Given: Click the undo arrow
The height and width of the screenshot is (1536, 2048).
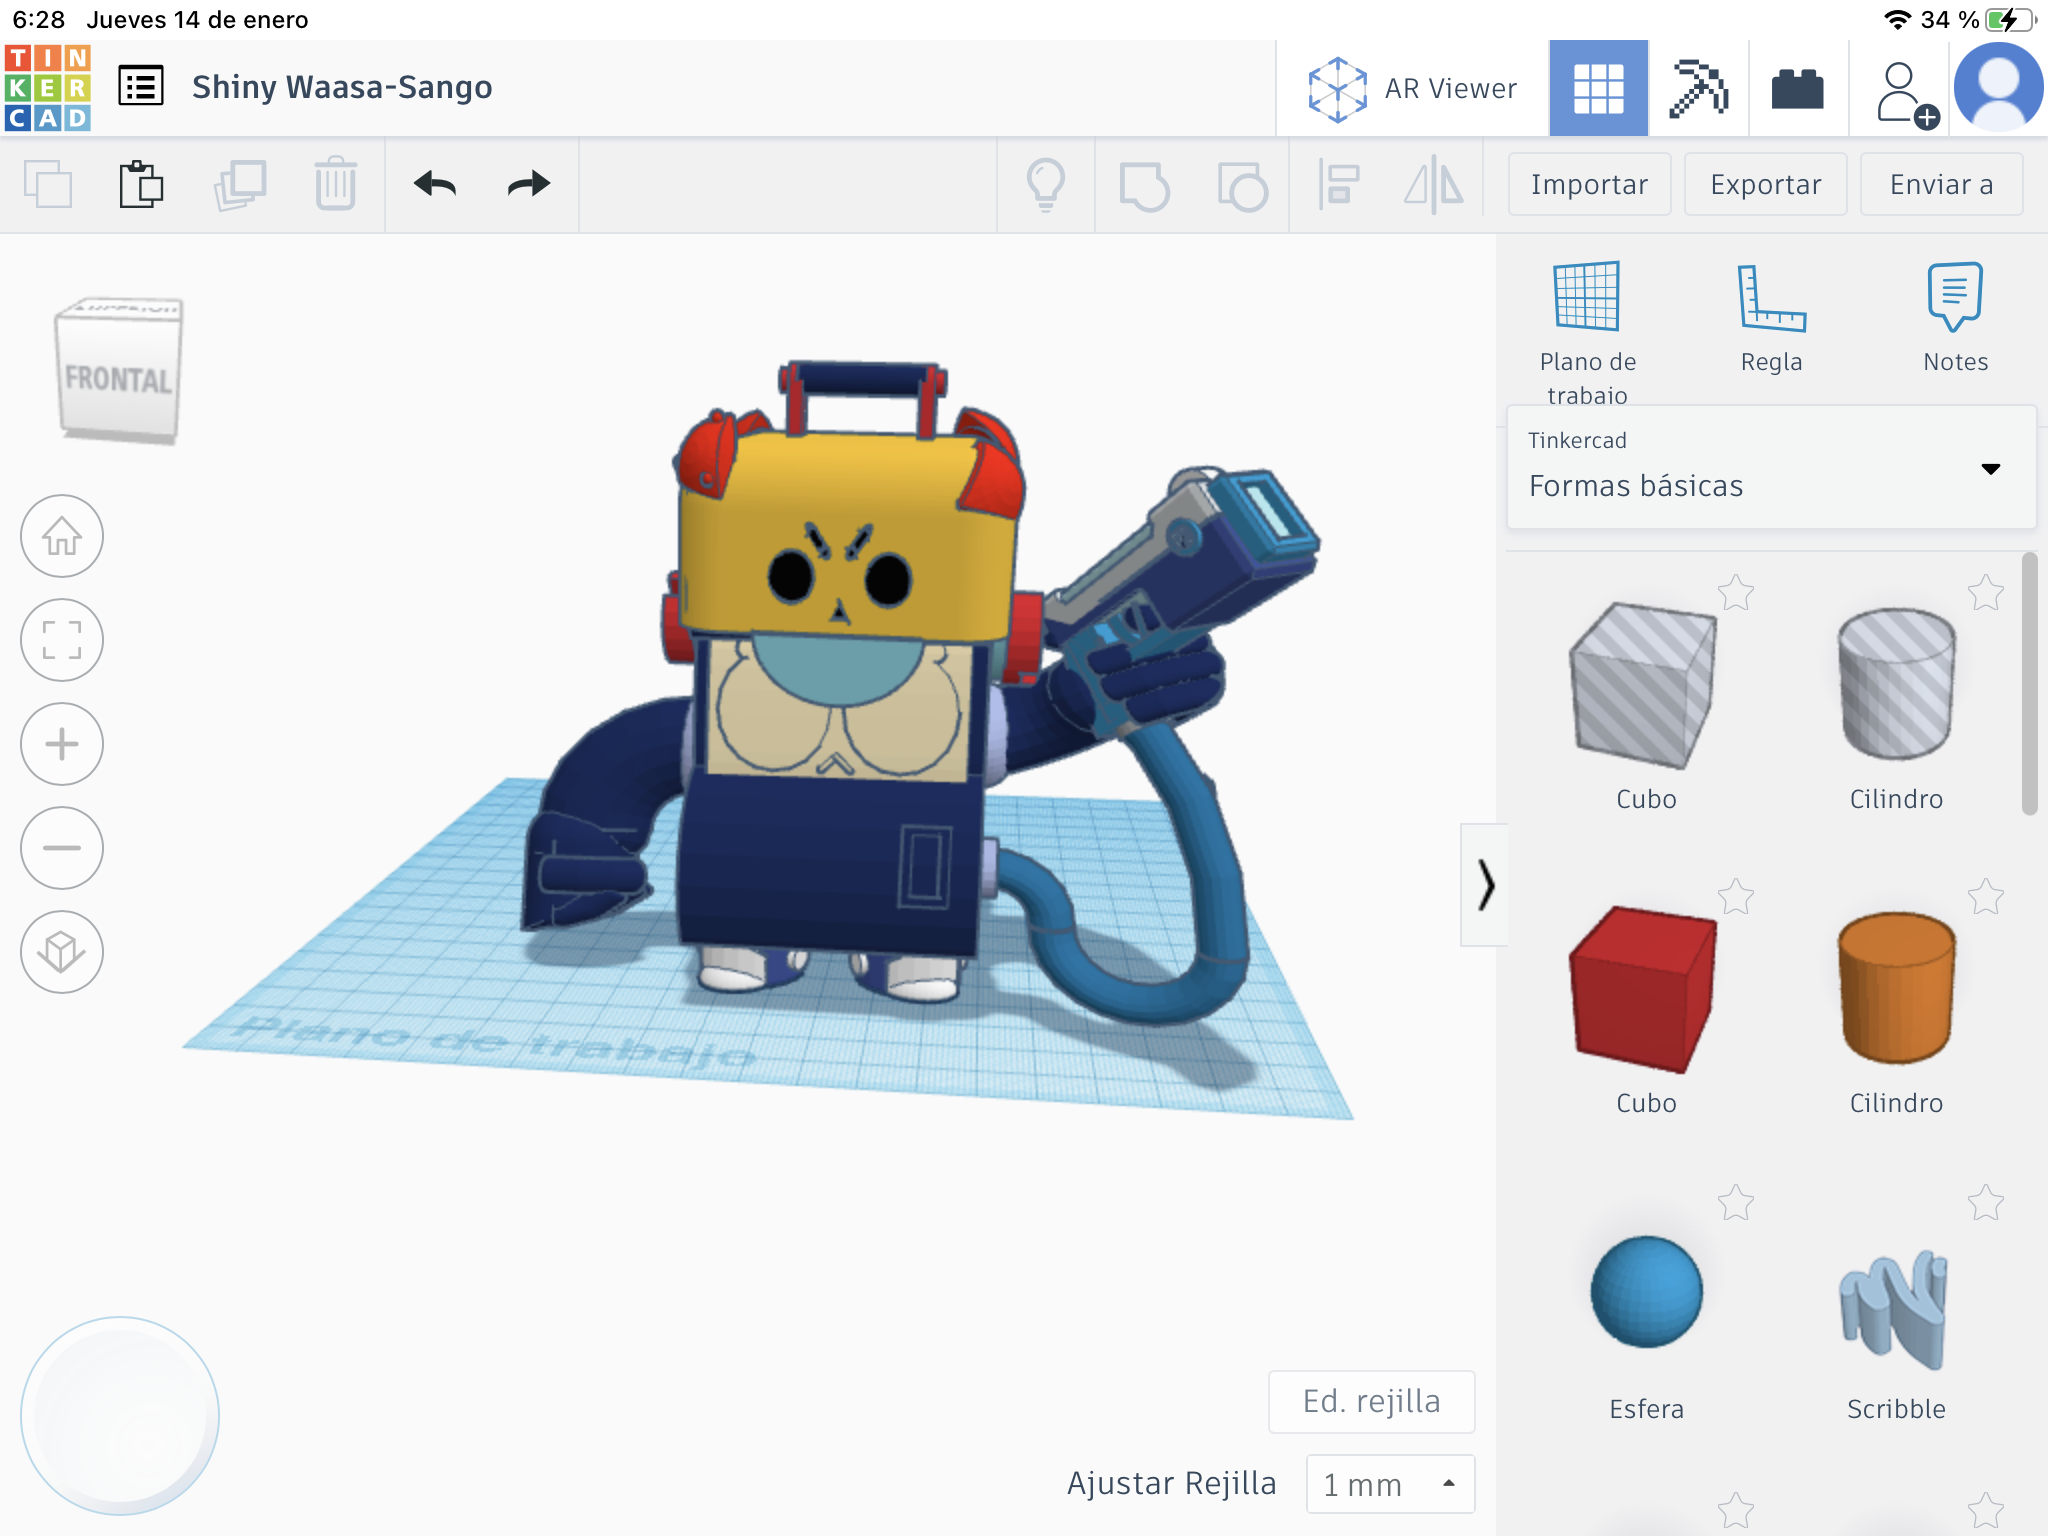Looking at the screenshot, I should click(435, 184).
